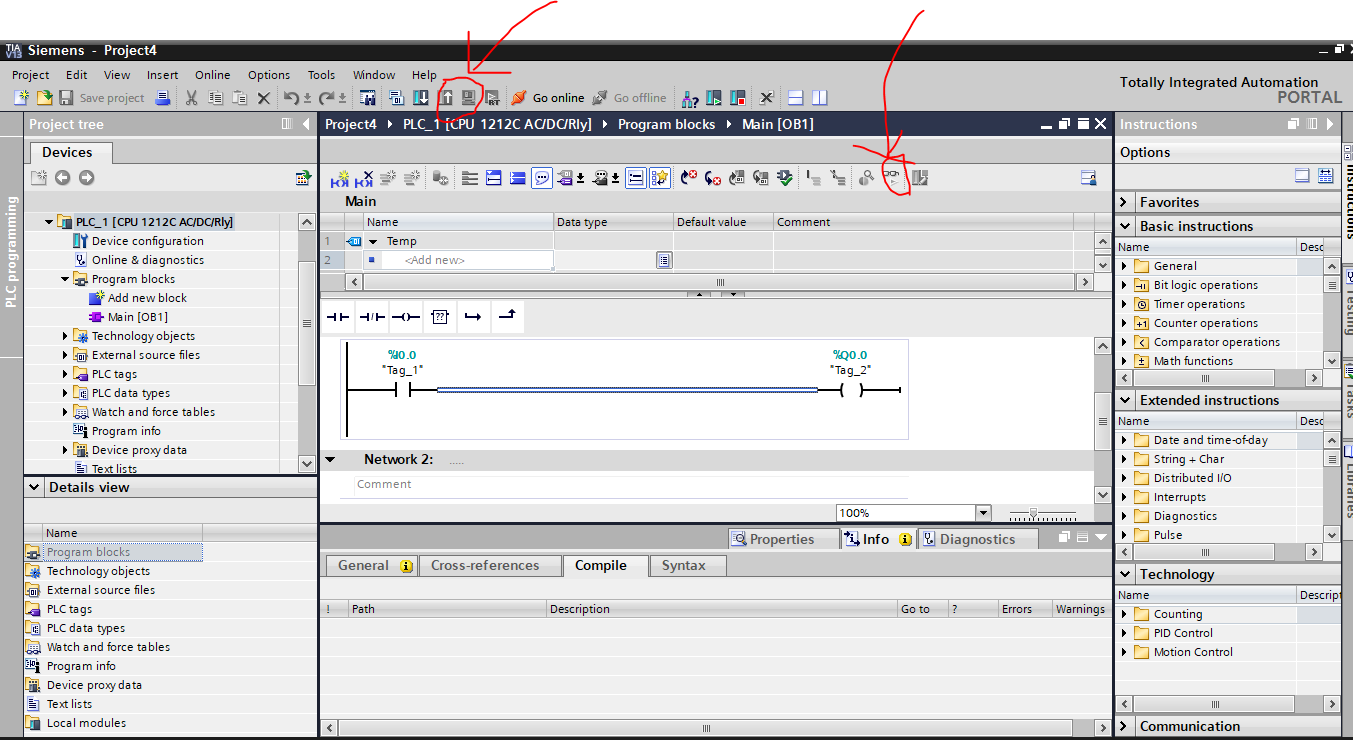Click the Open project folder icon
The image size is (1353, 740).
pos(44,98)
